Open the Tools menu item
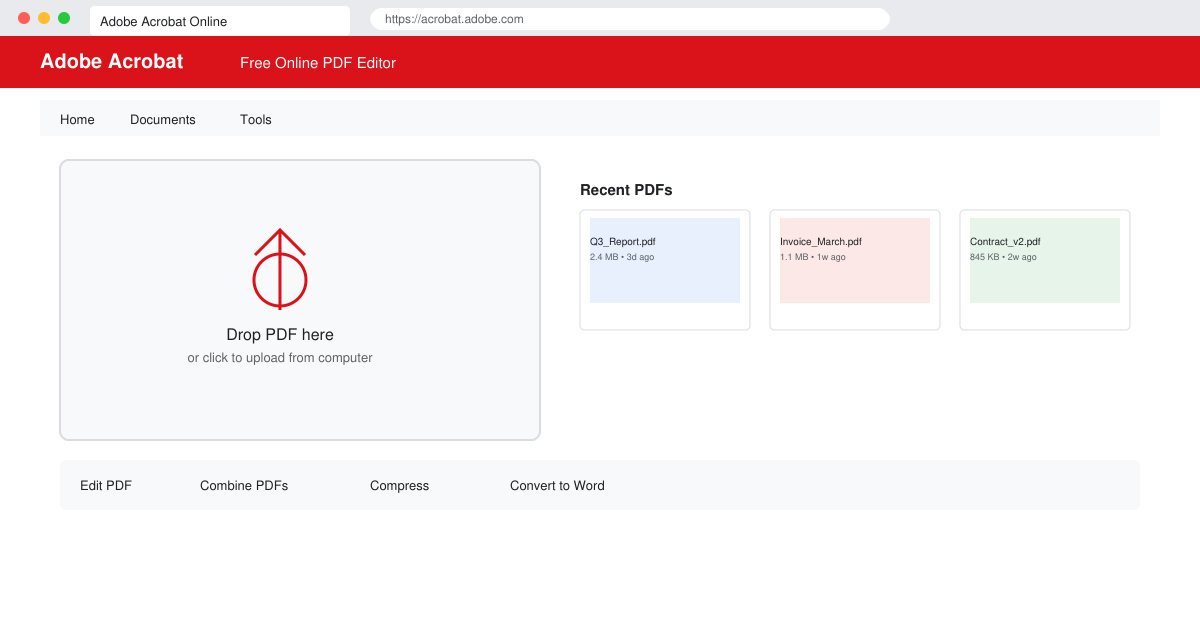 (256, 119)
